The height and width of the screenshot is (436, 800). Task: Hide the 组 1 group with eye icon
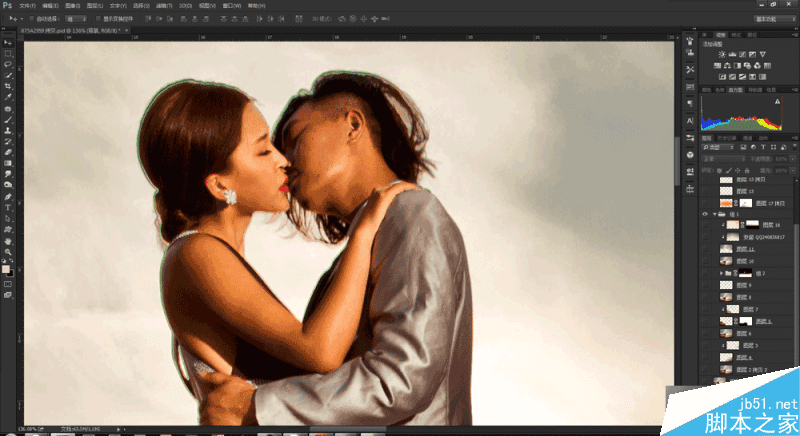click(x=705, y=214)
